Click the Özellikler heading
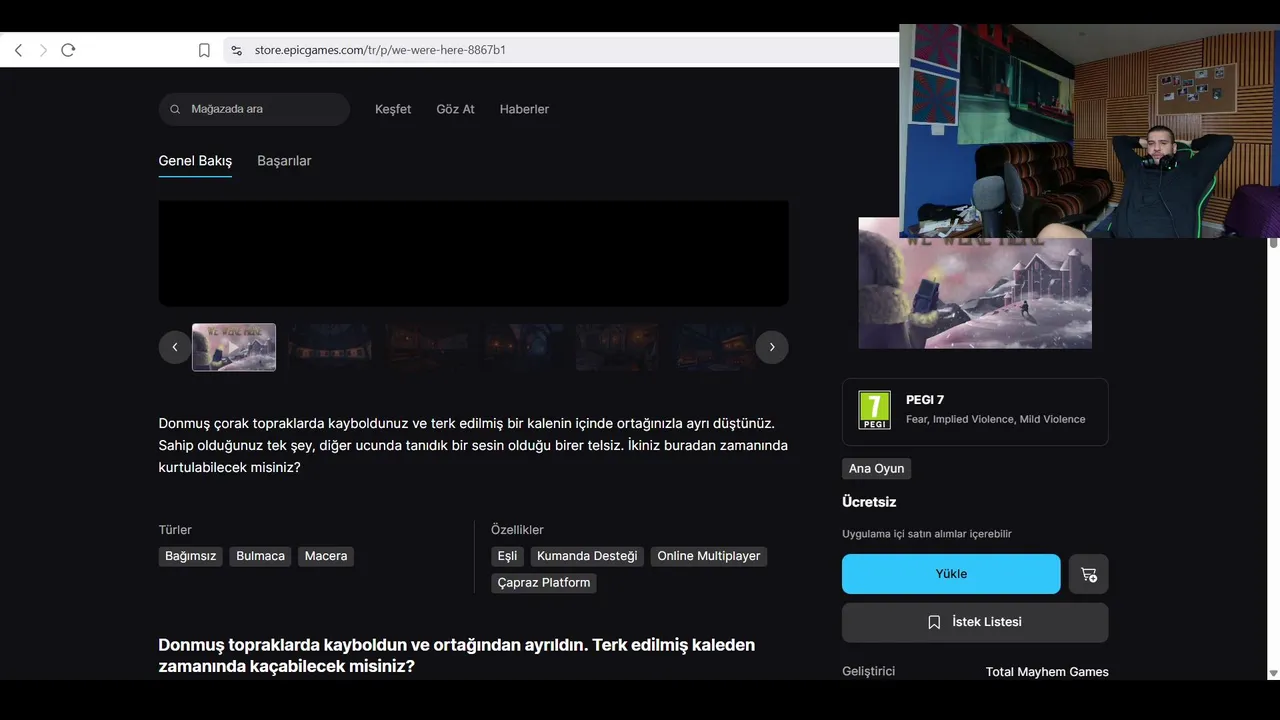This screenshot has width=1280, height=720. pyautogui.click(x=517, y=530)
